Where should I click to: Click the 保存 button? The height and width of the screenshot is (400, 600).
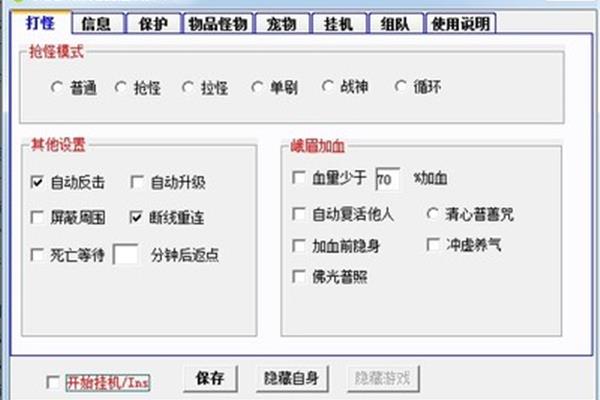tap(210, 379)
